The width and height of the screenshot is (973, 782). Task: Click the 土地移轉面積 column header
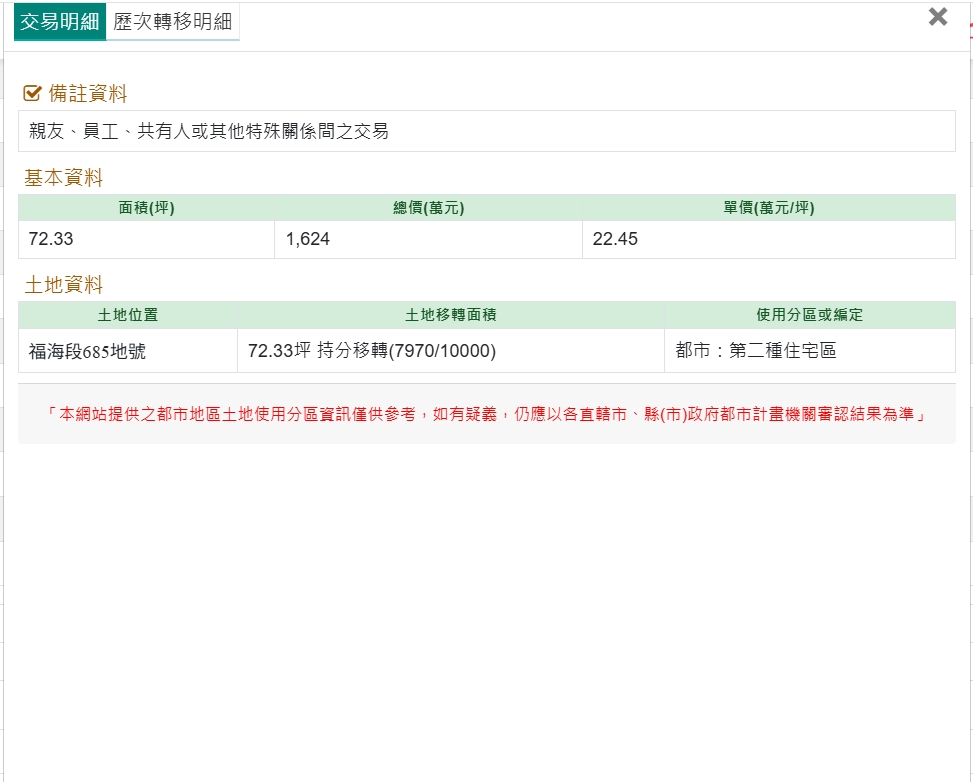pyautogui.click(x=450, y=315)
